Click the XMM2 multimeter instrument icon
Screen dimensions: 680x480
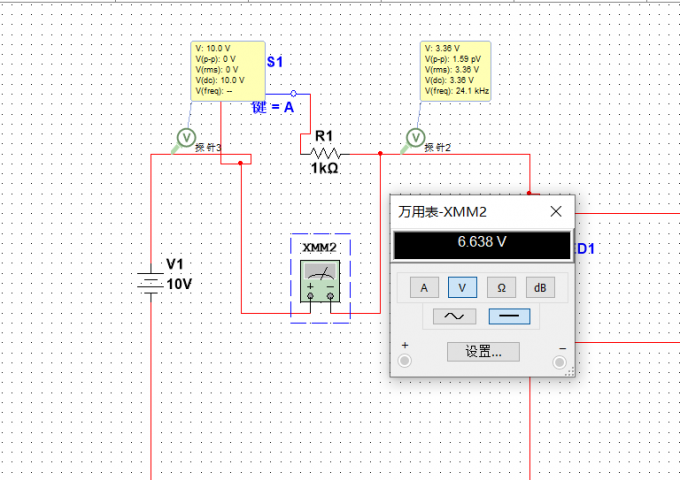[320, 281]
